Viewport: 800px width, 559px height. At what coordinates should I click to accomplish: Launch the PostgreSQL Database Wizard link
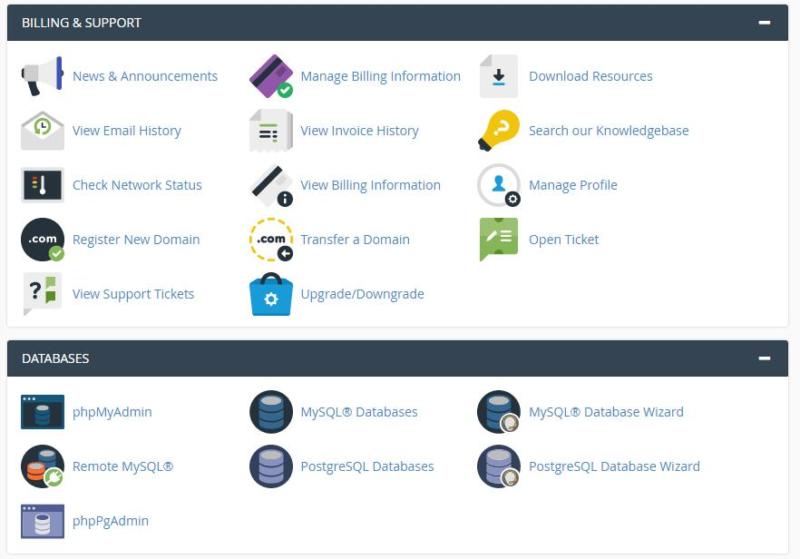tap(613, 466)
